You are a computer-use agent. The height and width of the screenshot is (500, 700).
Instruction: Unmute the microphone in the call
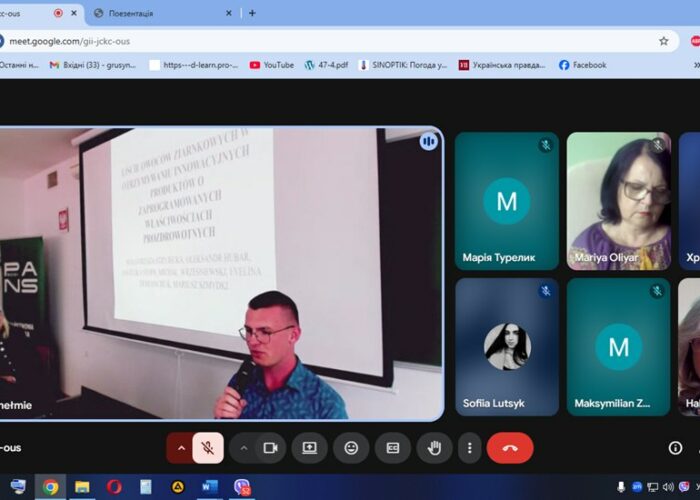coord(208,448)
